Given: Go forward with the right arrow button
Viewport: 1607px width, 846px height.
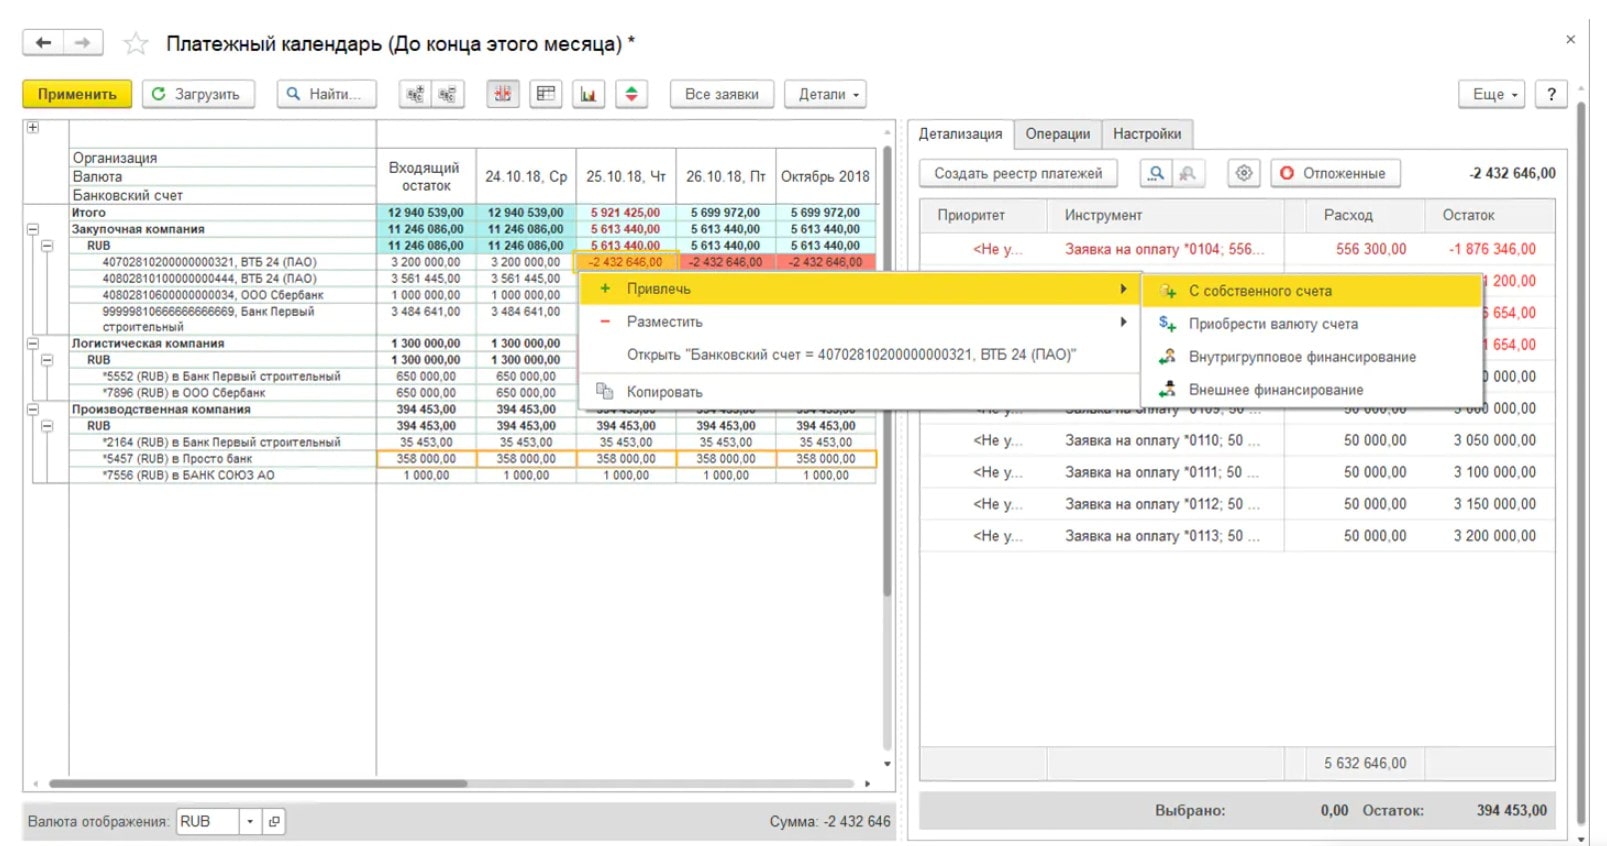Looking at the screenshot, I should click(82, 43).
